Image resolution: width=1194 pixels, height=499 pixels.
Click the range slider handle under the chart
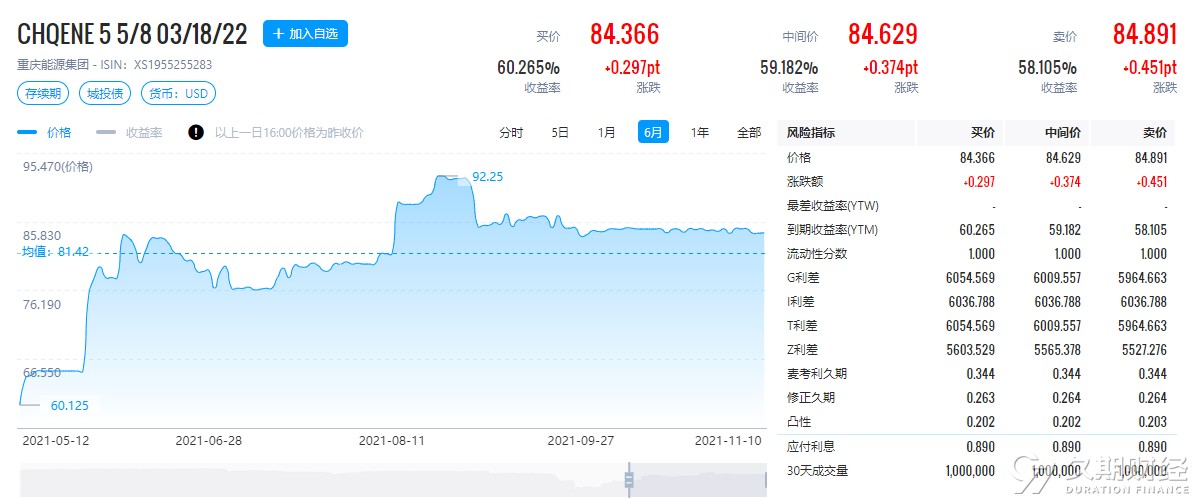tap(629, 479)
